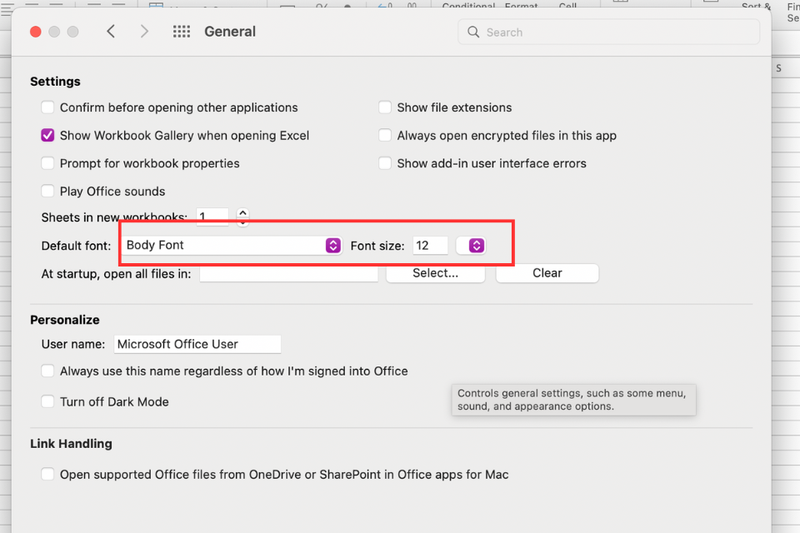The image size is (800, 533).
Task: Tick Prompt for workbook properties
Action: click(x=47, y=163)
